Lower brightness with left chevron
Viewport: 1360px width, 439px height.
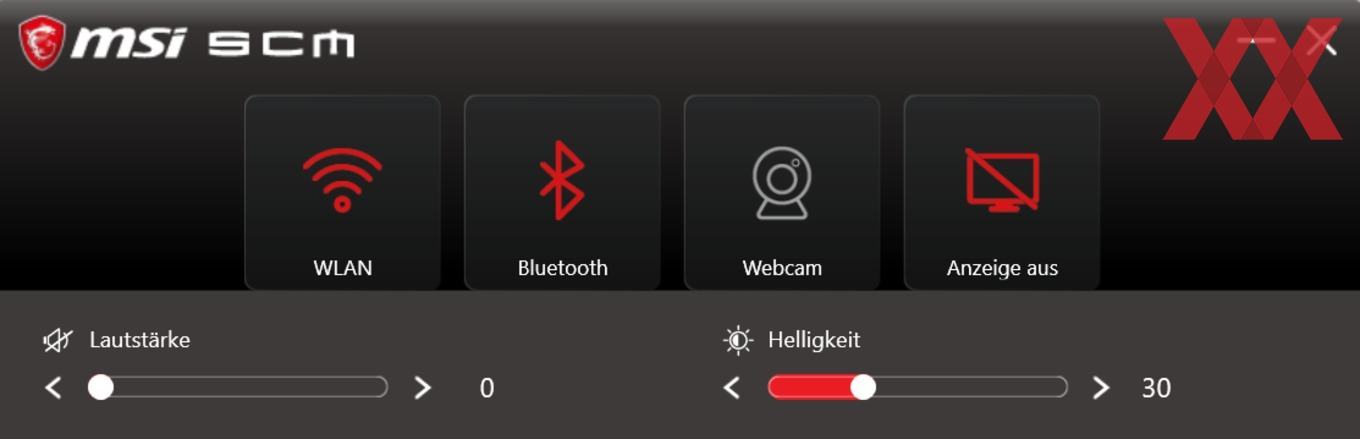[x=732, y=388]
